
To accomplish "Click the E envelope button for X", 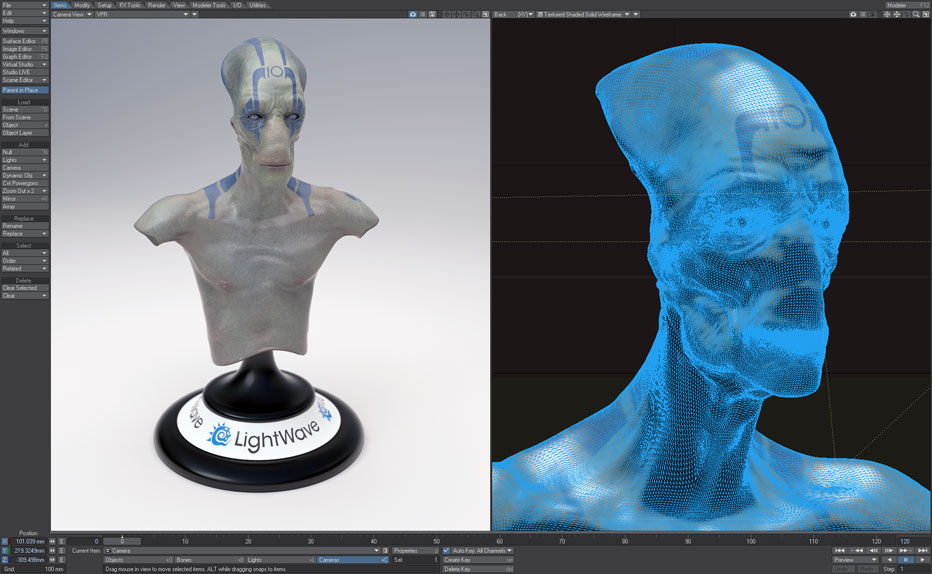I will (x=61, y=541).
